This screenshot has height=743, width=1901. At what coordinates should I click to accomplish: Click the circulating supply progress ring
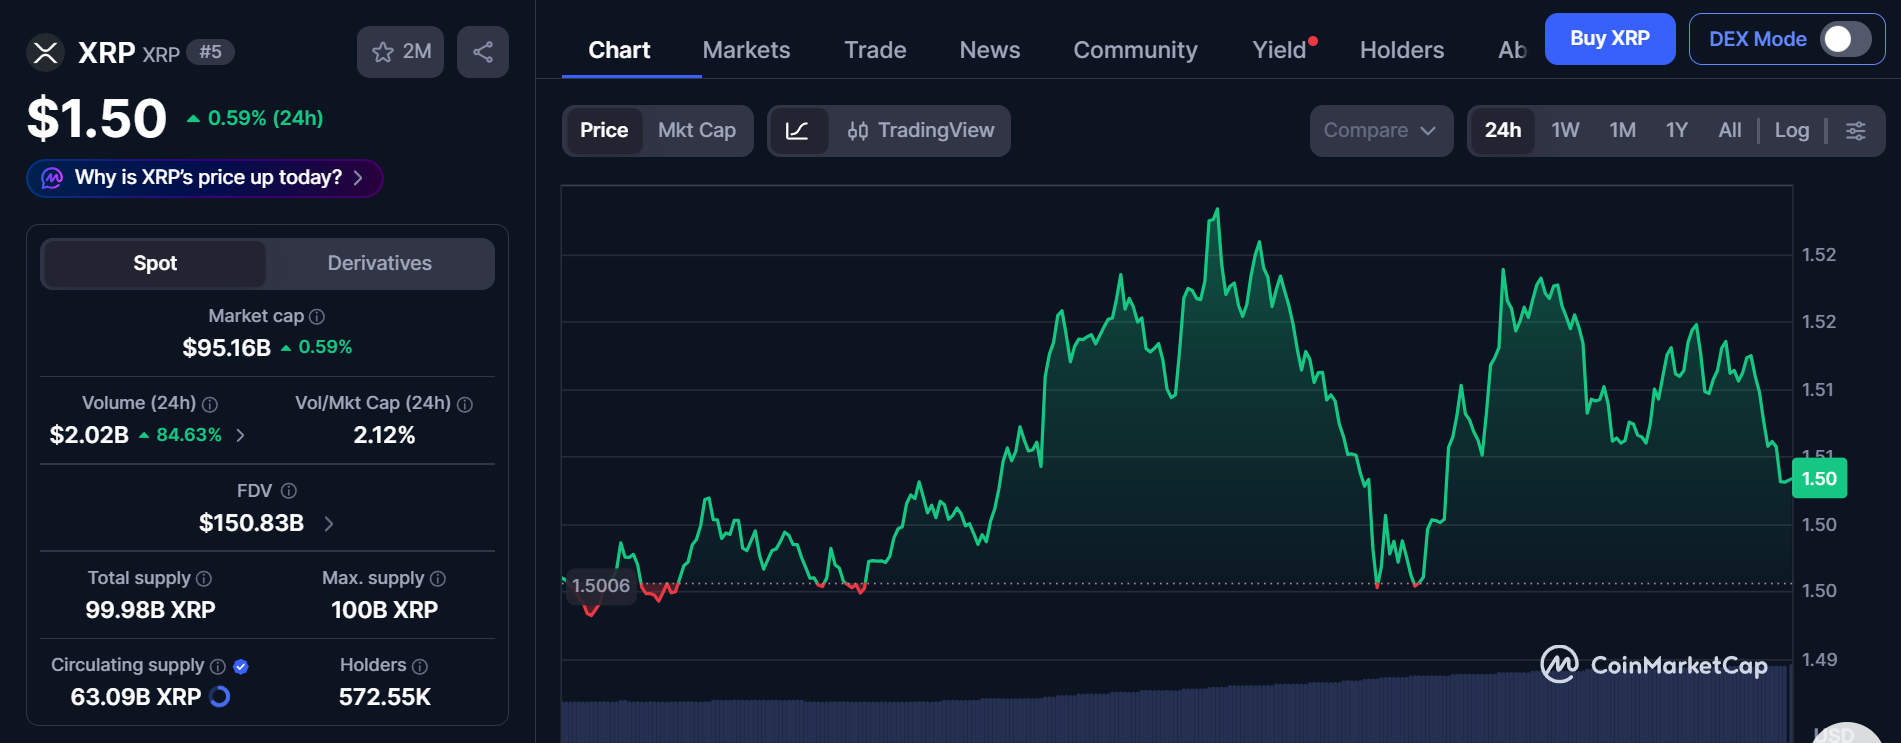220,697
